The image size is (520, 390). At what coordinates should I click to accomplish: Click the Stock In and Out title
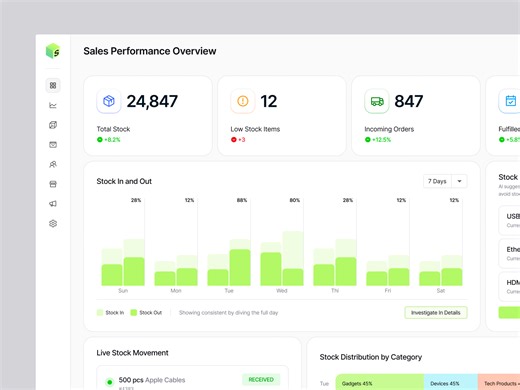click(124, 181)
